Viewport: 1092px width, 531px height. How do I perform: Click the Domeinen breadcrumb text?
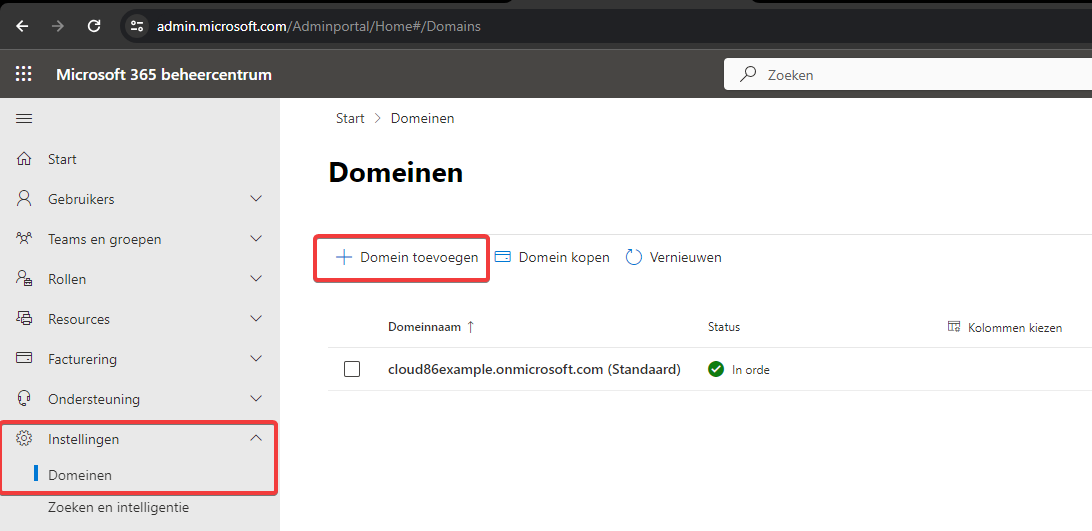422,118
